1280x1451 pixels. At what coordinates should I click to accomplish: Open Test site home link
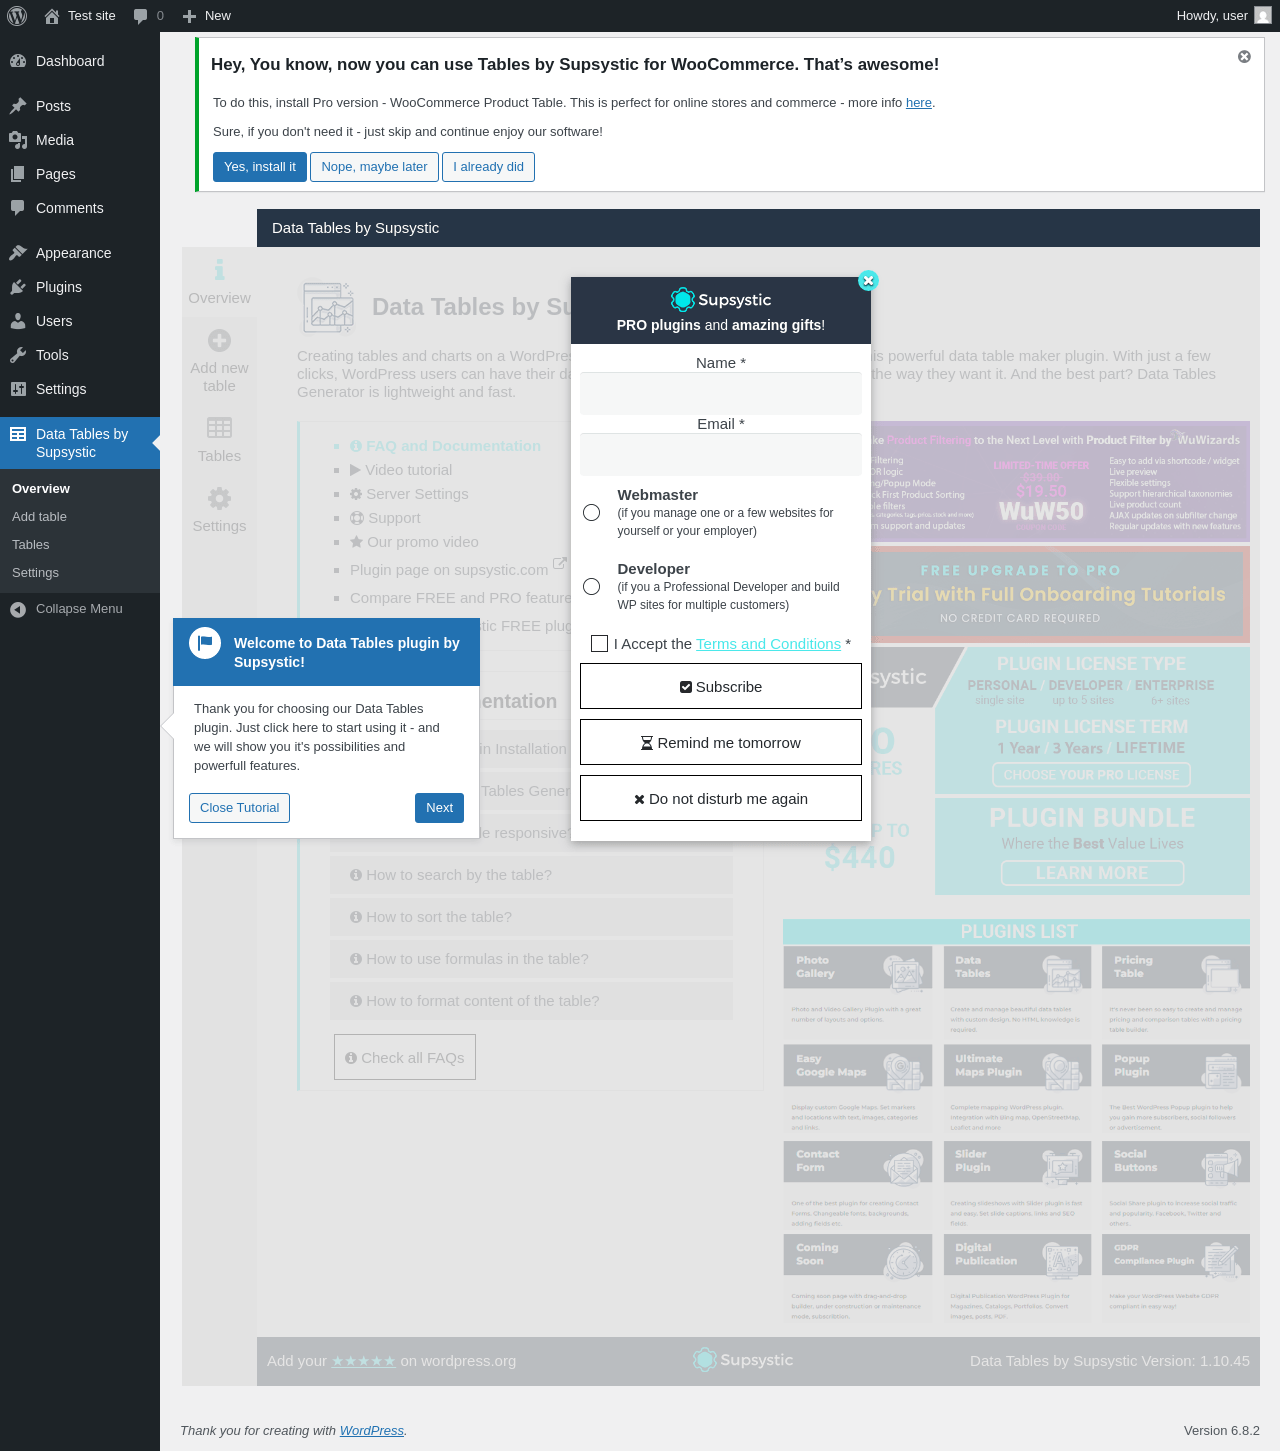tap(80, 16)
